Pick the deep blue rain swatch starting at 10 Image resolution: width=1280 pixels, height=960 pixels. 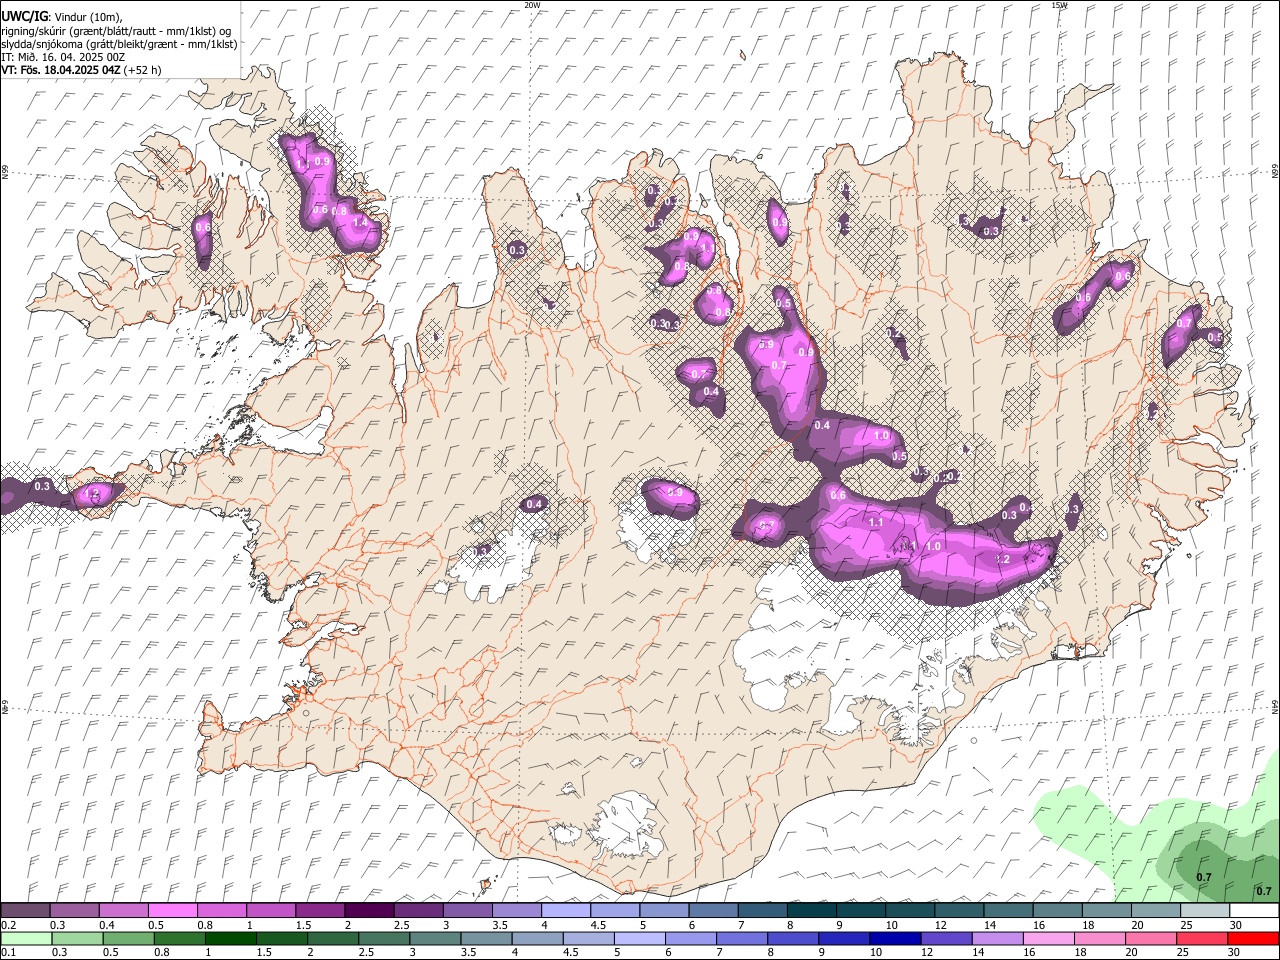(x=895, y=939)
